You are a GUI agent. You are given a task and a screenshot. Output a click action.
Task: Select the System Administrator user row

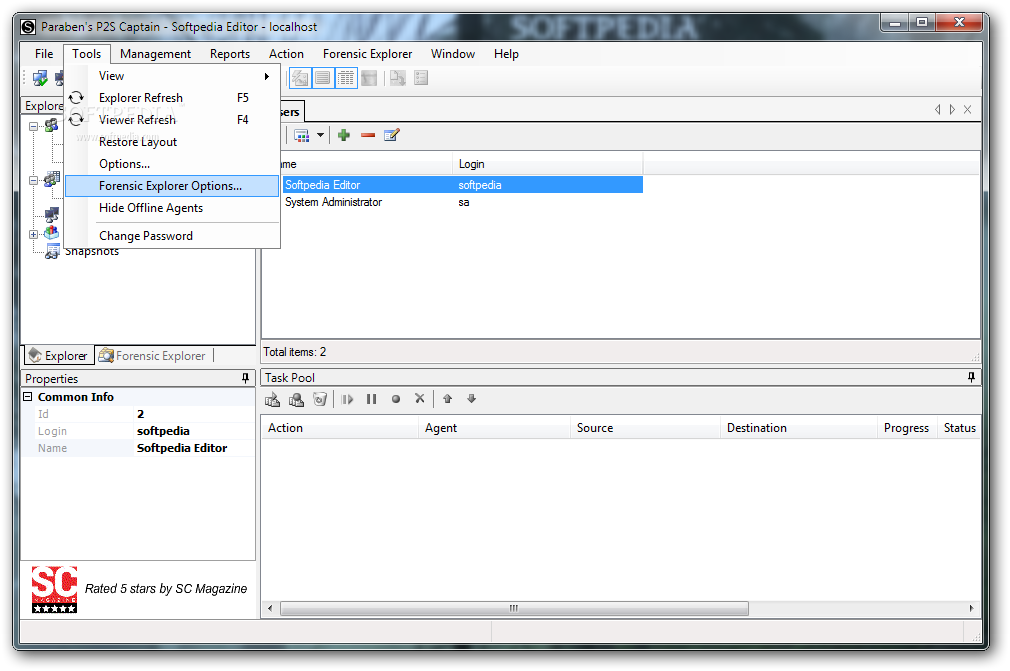click(x=462, y=202)
